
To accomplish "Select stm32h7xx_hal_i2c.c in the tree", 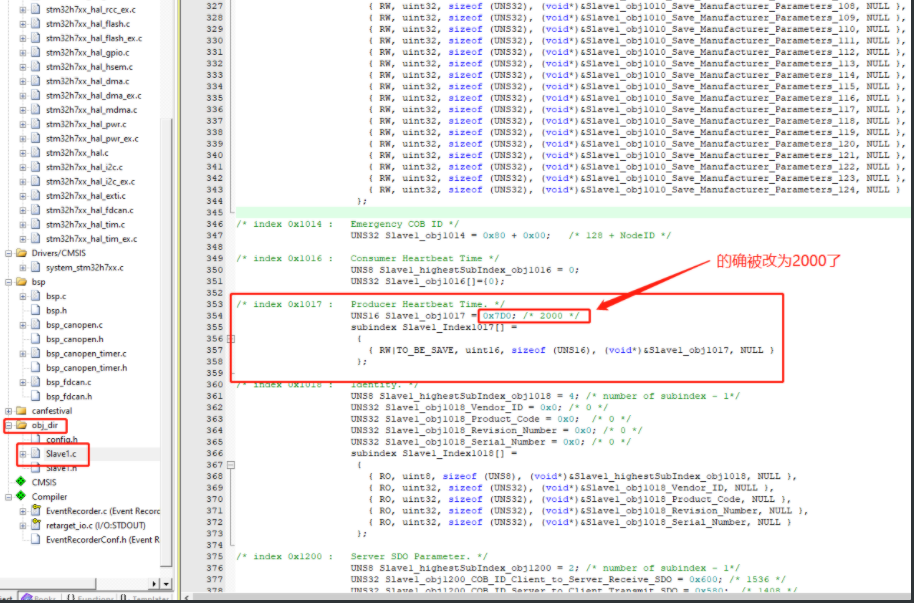I will coord(85,167).
